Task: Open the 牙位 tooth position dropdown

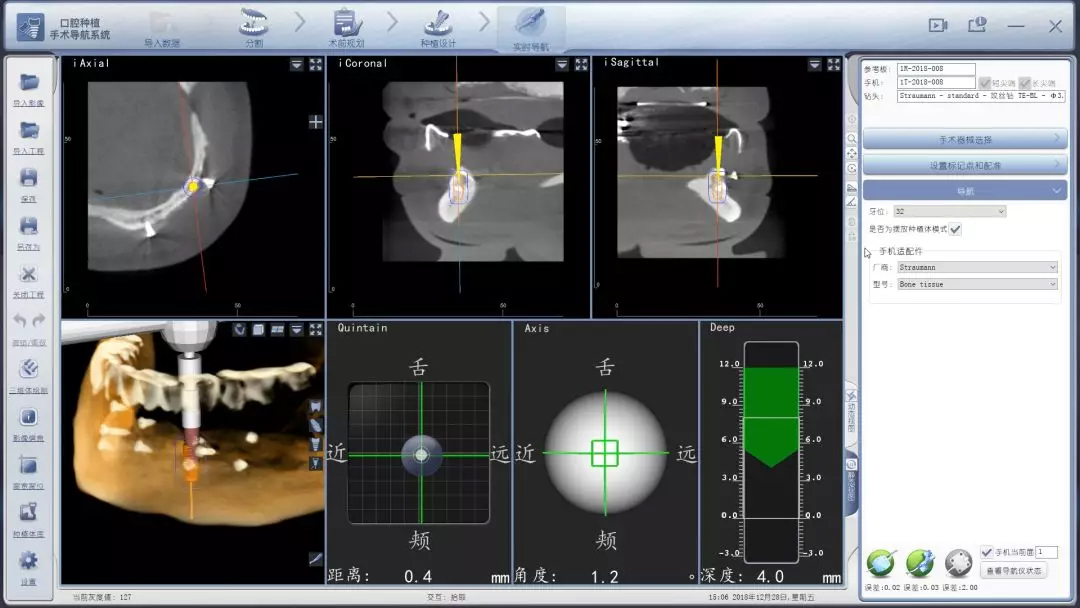Action: [950, 211]
